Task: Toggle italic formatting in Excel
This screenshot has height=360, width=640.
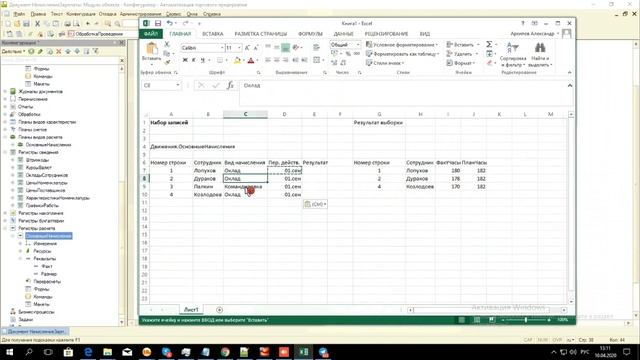Action: 193,60
